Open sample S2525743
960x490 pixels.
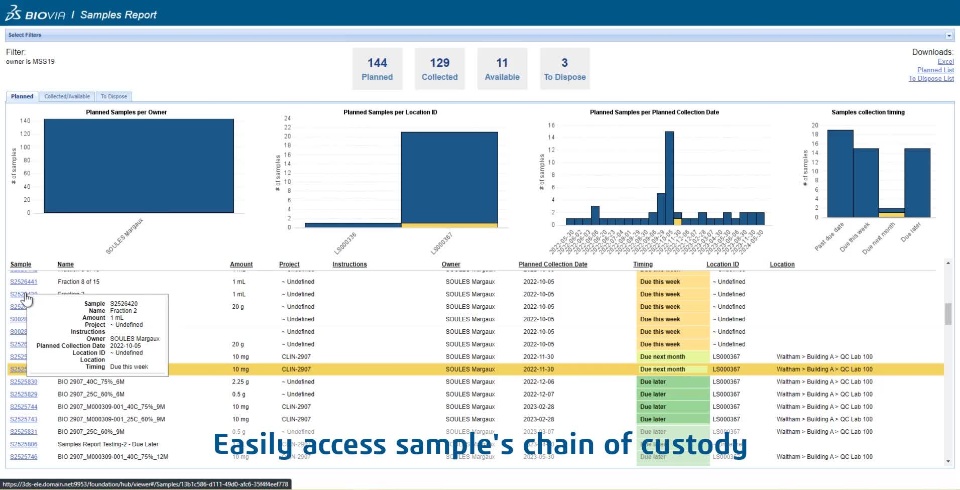coord(23,420)
